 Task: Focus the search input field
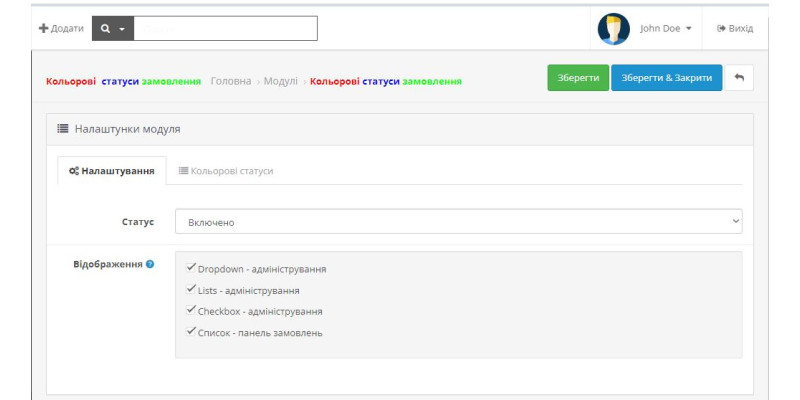226,29
